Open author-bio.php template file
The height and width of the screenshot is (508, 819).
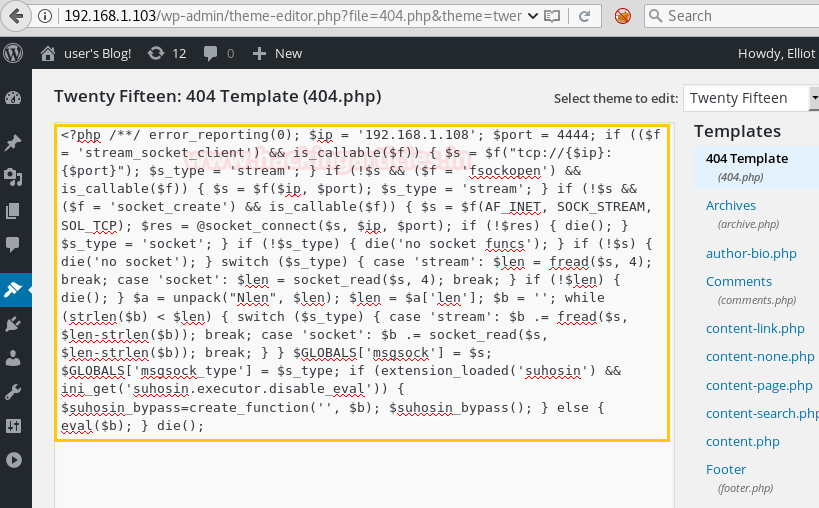[751, 254]
